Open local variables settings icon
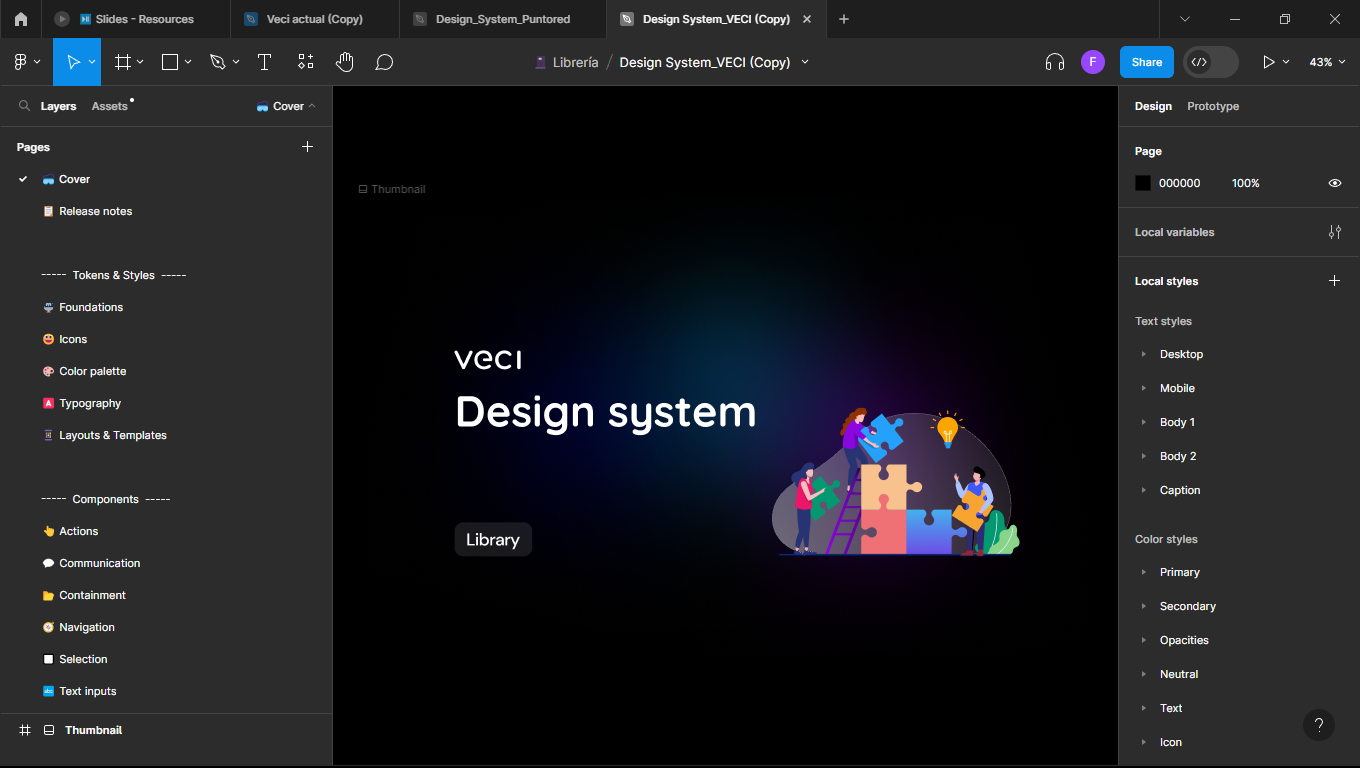The height and width of the screenshot is (768, 1360). pyautogui.click(x=1334, y=232)
